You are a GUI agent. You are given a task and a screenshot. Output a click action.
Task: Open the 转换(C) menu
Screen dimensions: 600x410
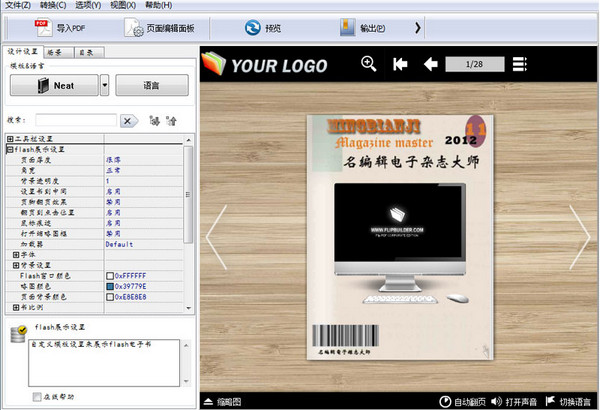53,5
